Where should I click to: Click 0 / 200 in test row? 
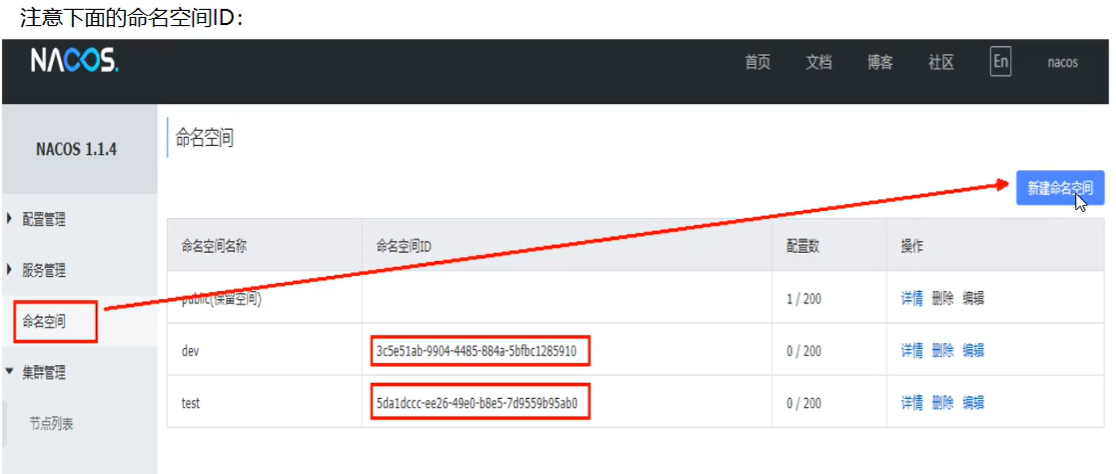pos(804,404)
